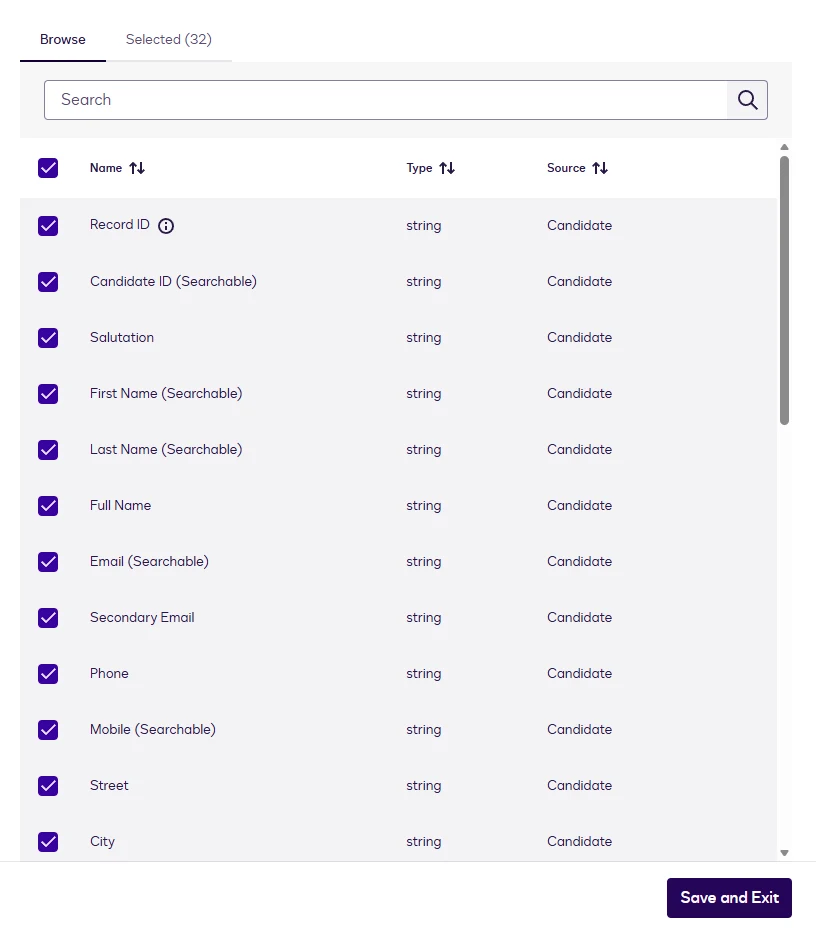Open Record ID info icon

click(166, 226)
